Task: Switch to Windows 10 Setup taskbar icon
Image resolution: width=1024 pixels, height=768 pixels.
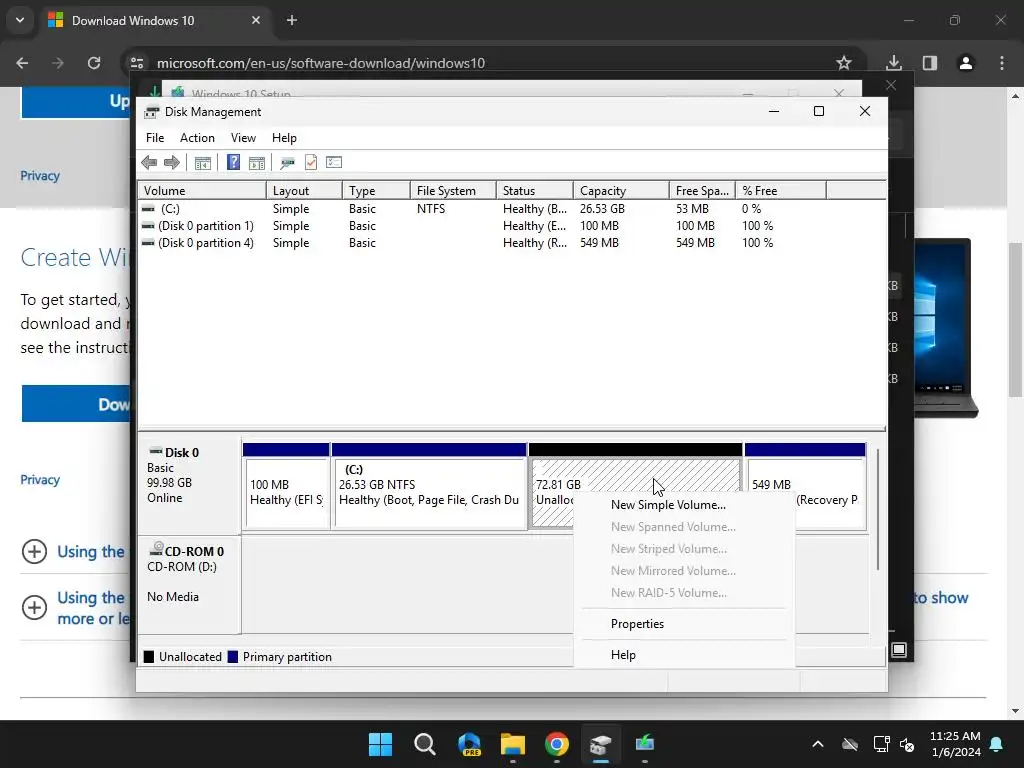Action: click(645, 744)
